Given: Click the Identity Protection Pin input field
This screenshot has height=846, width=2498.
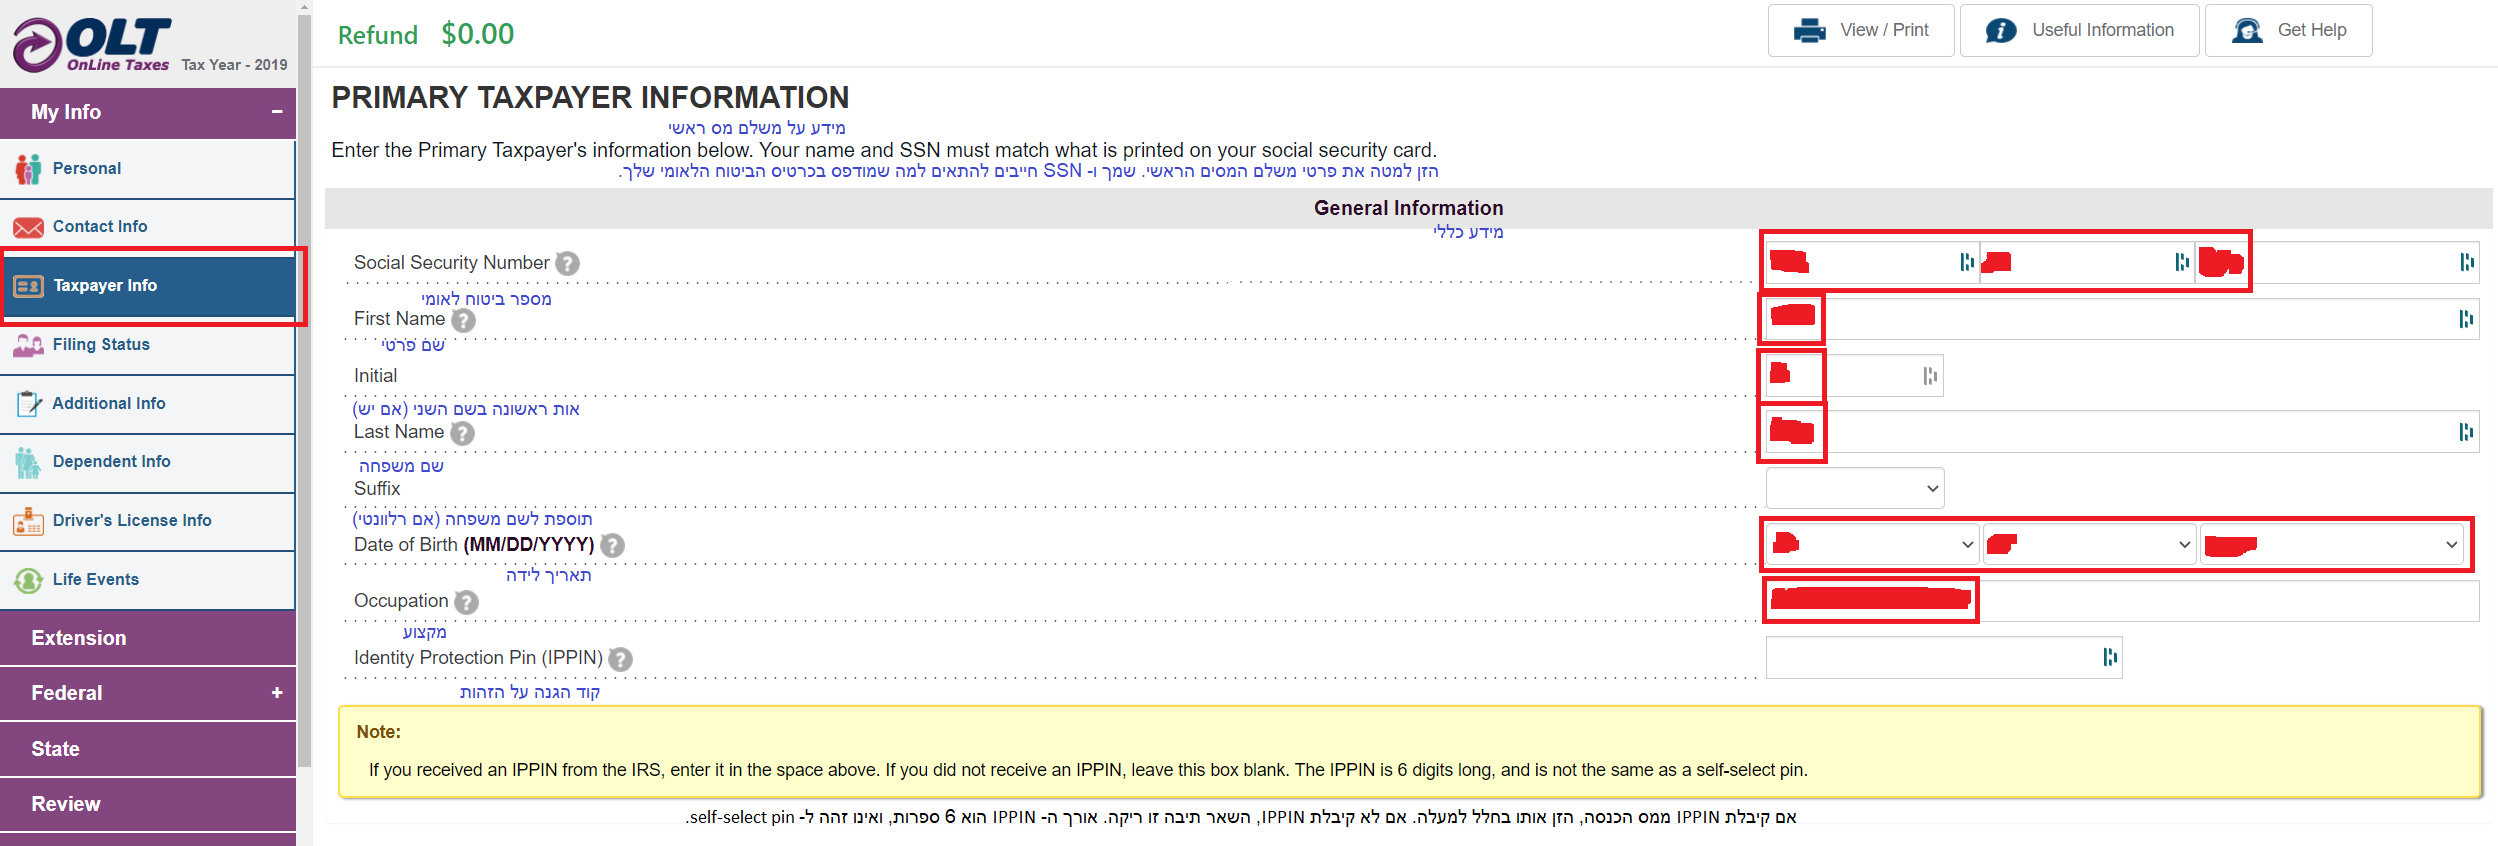Looking at the screenshot, I should (1943, 657).
